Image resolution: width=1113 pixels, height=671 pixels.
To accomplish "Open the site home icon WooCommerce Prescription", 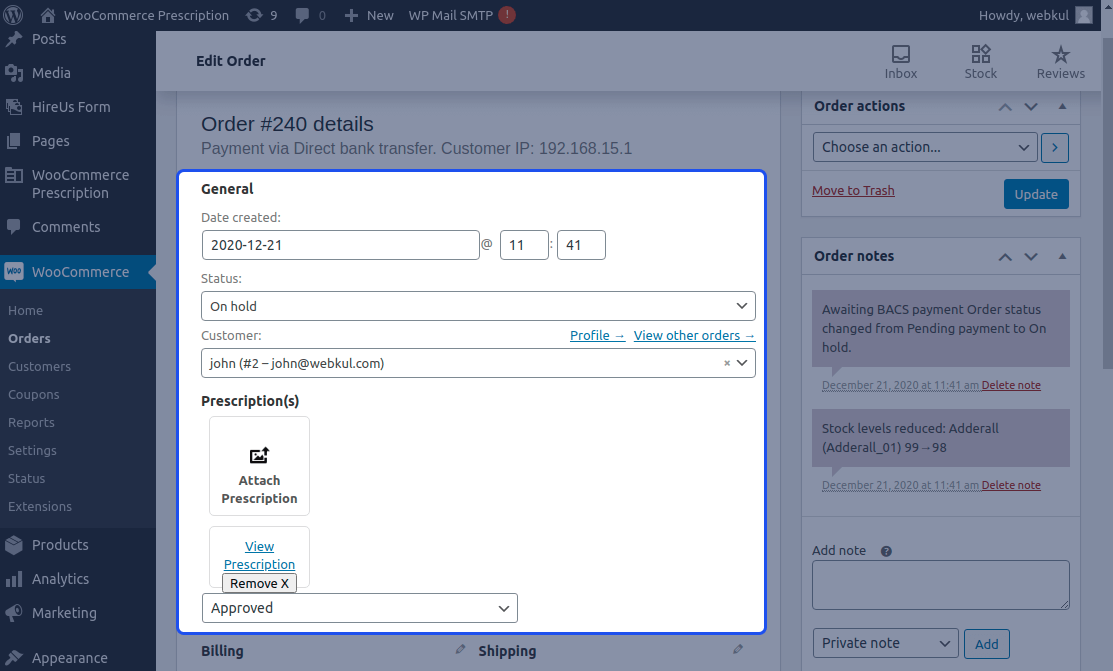I will point(48,15).
